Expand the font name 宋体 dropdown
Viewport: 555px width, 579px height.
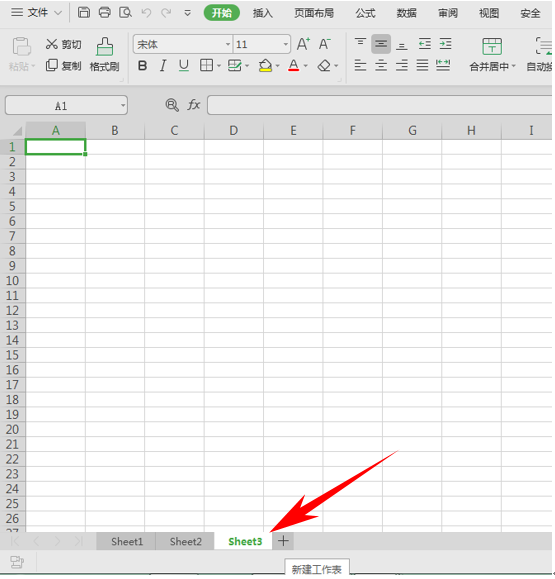(x=228, y=44)
